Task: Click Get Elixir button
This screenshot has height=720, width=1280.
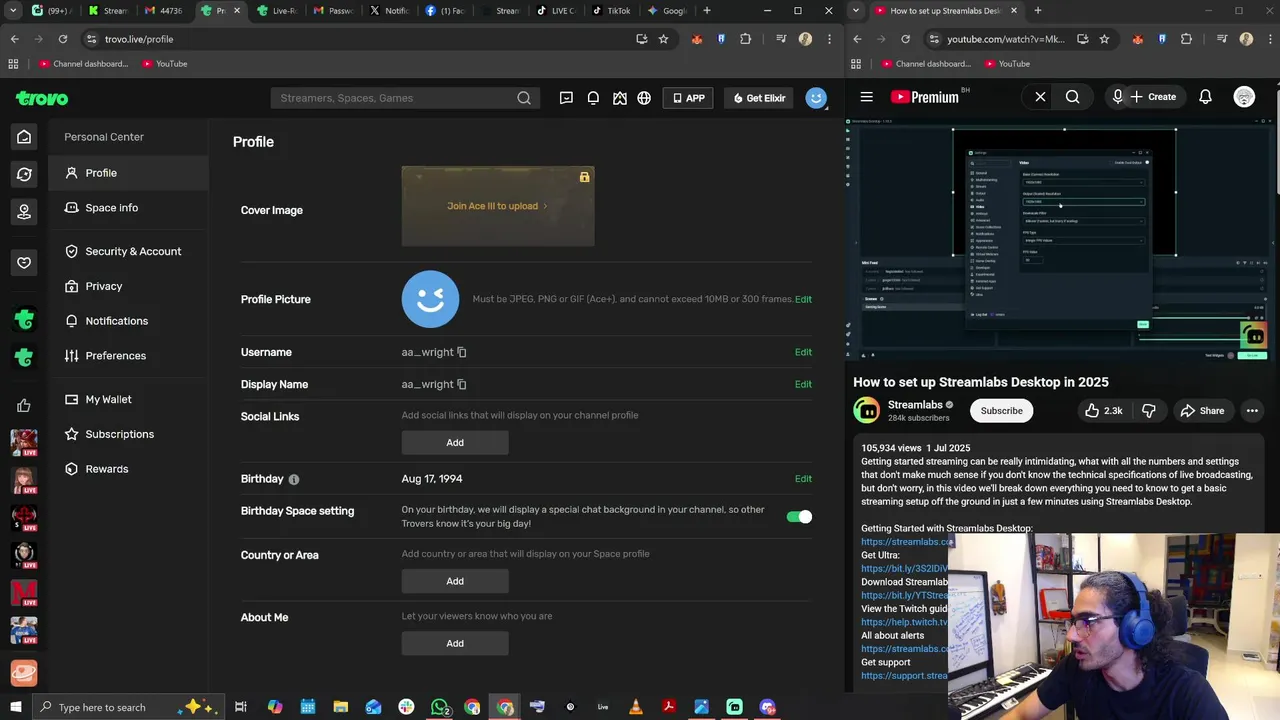Action: [759, 98]
